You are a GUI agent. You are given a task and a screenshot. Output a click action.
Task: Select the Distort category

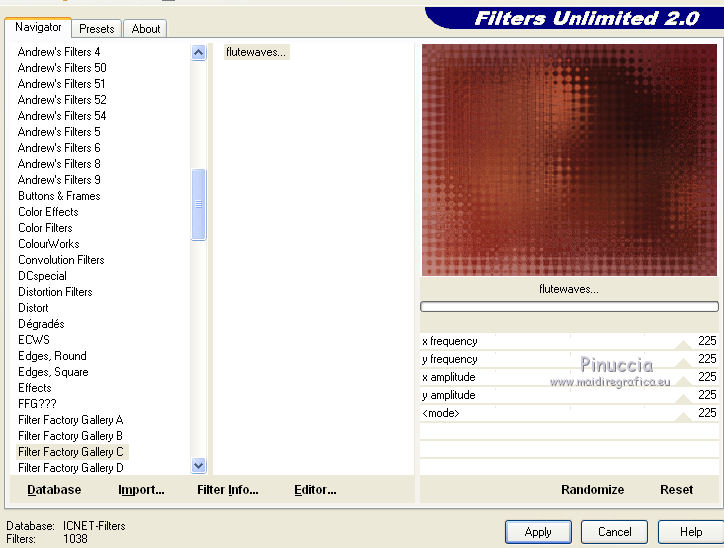33,308
